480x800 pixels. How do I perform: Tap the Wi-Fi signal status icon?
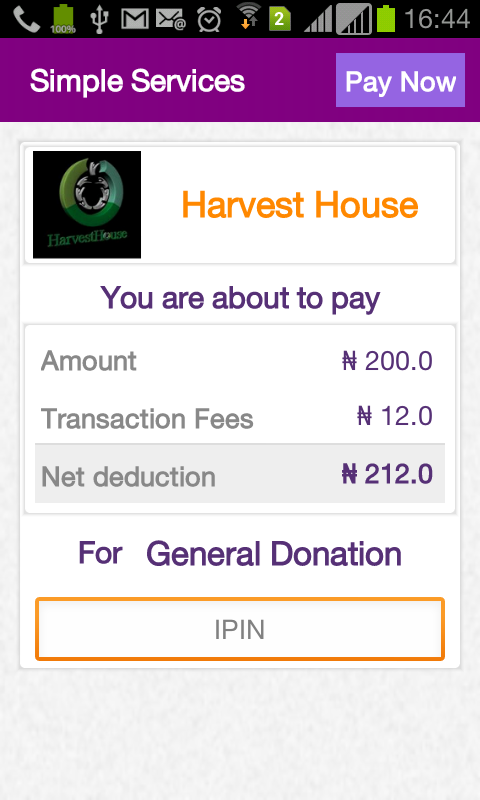click(x=248, y=16)
